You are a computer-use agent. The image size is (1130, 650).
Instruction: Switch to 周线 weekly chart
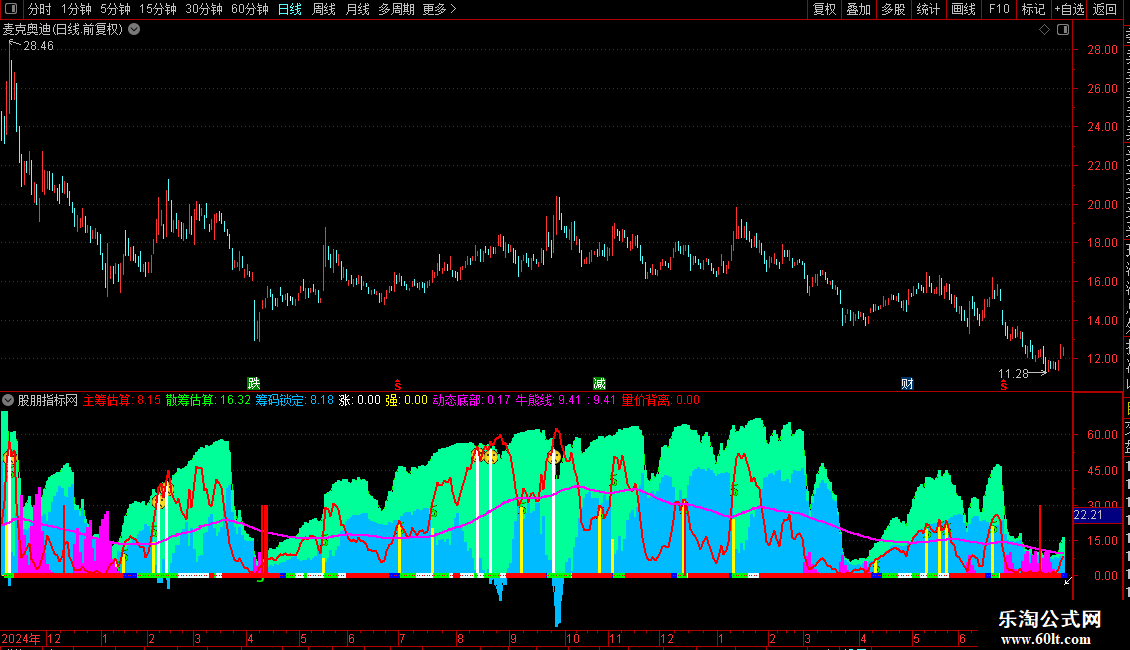tap(324, 9)
